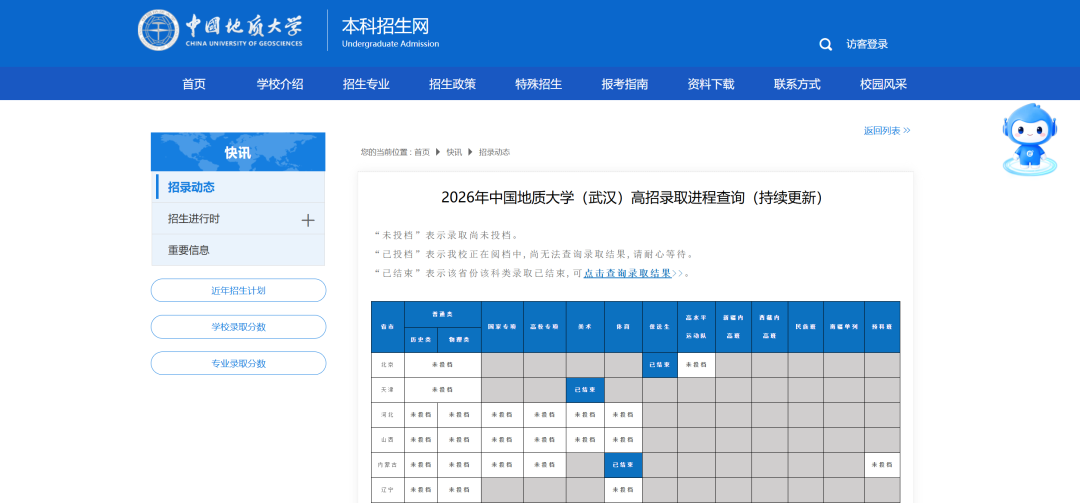Click 预科班 table header
This screenshot has height=503, width=1080.
(882, 327)
